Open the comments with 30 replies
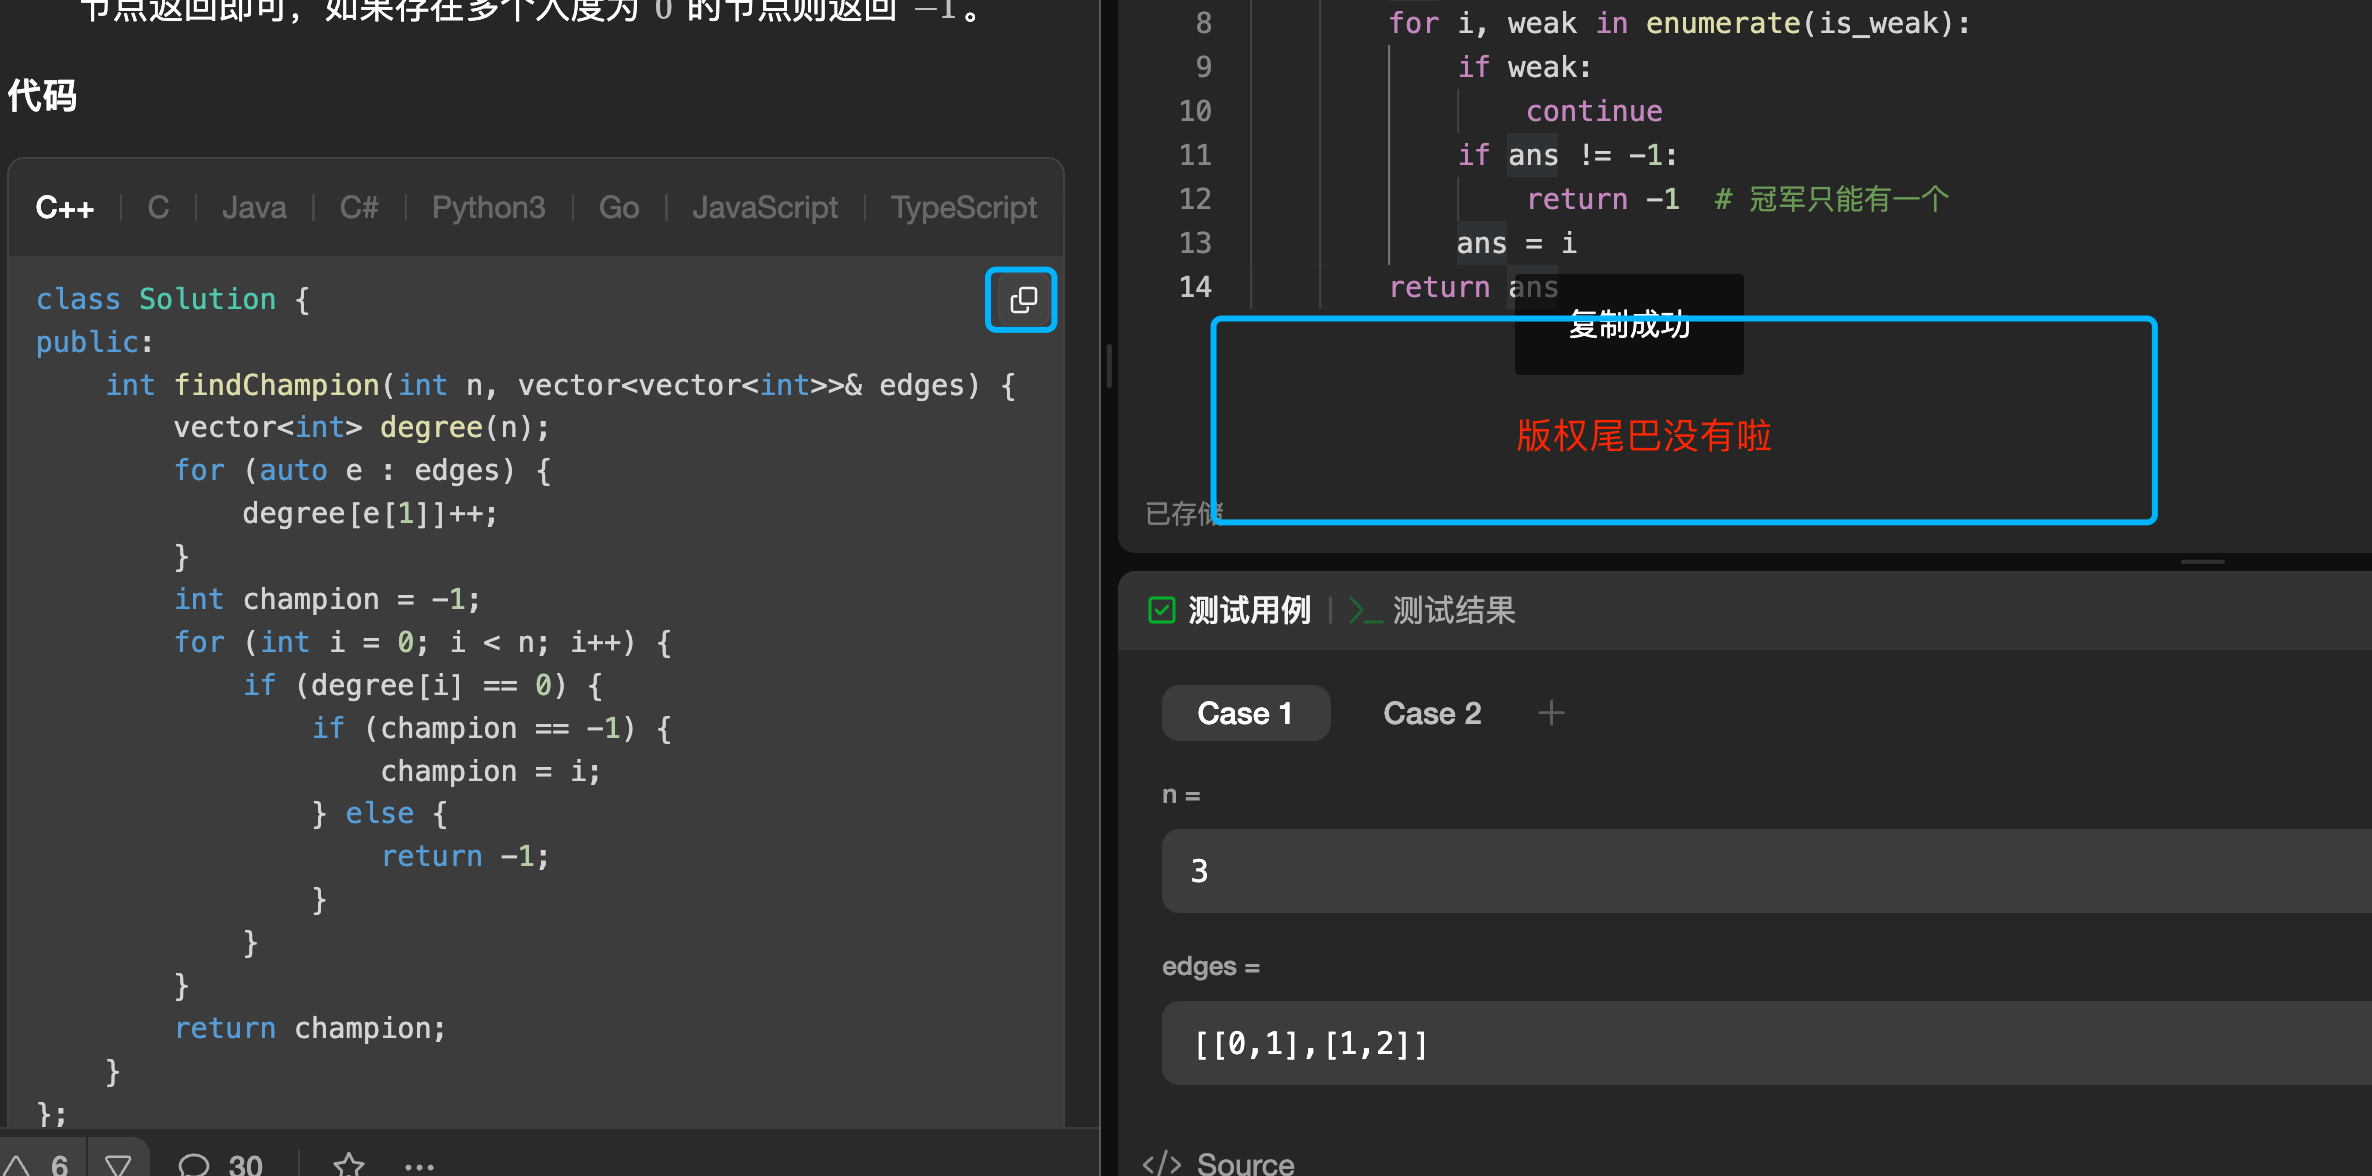This screenshot has height=1176, width=2372. [x=220, y=1165]
